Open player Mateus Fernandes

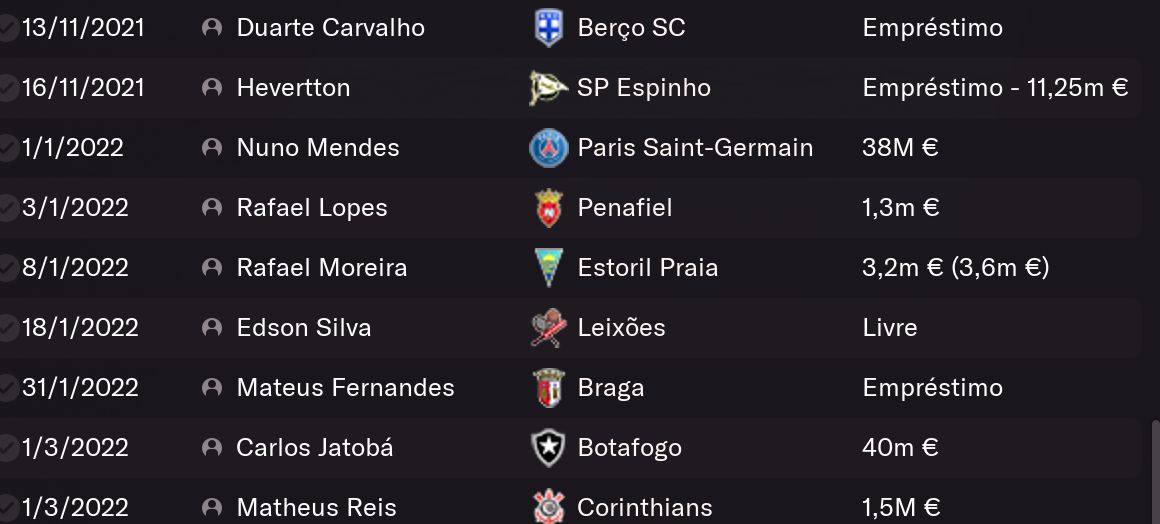coord(345,388)
